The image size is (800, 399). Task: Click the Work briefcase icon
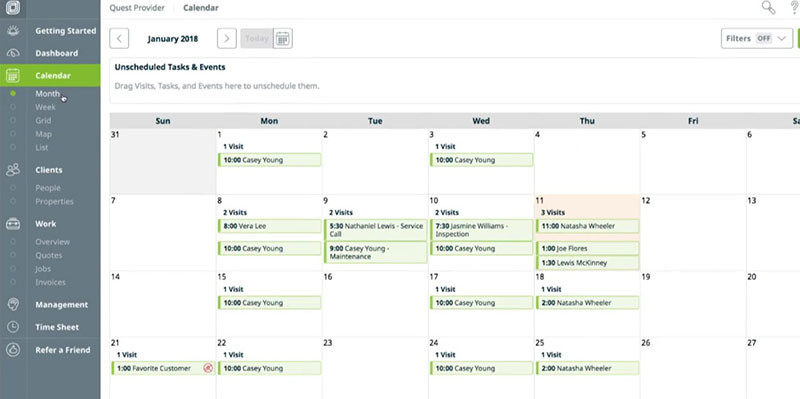pyautogui.click(x=13, y=224)
